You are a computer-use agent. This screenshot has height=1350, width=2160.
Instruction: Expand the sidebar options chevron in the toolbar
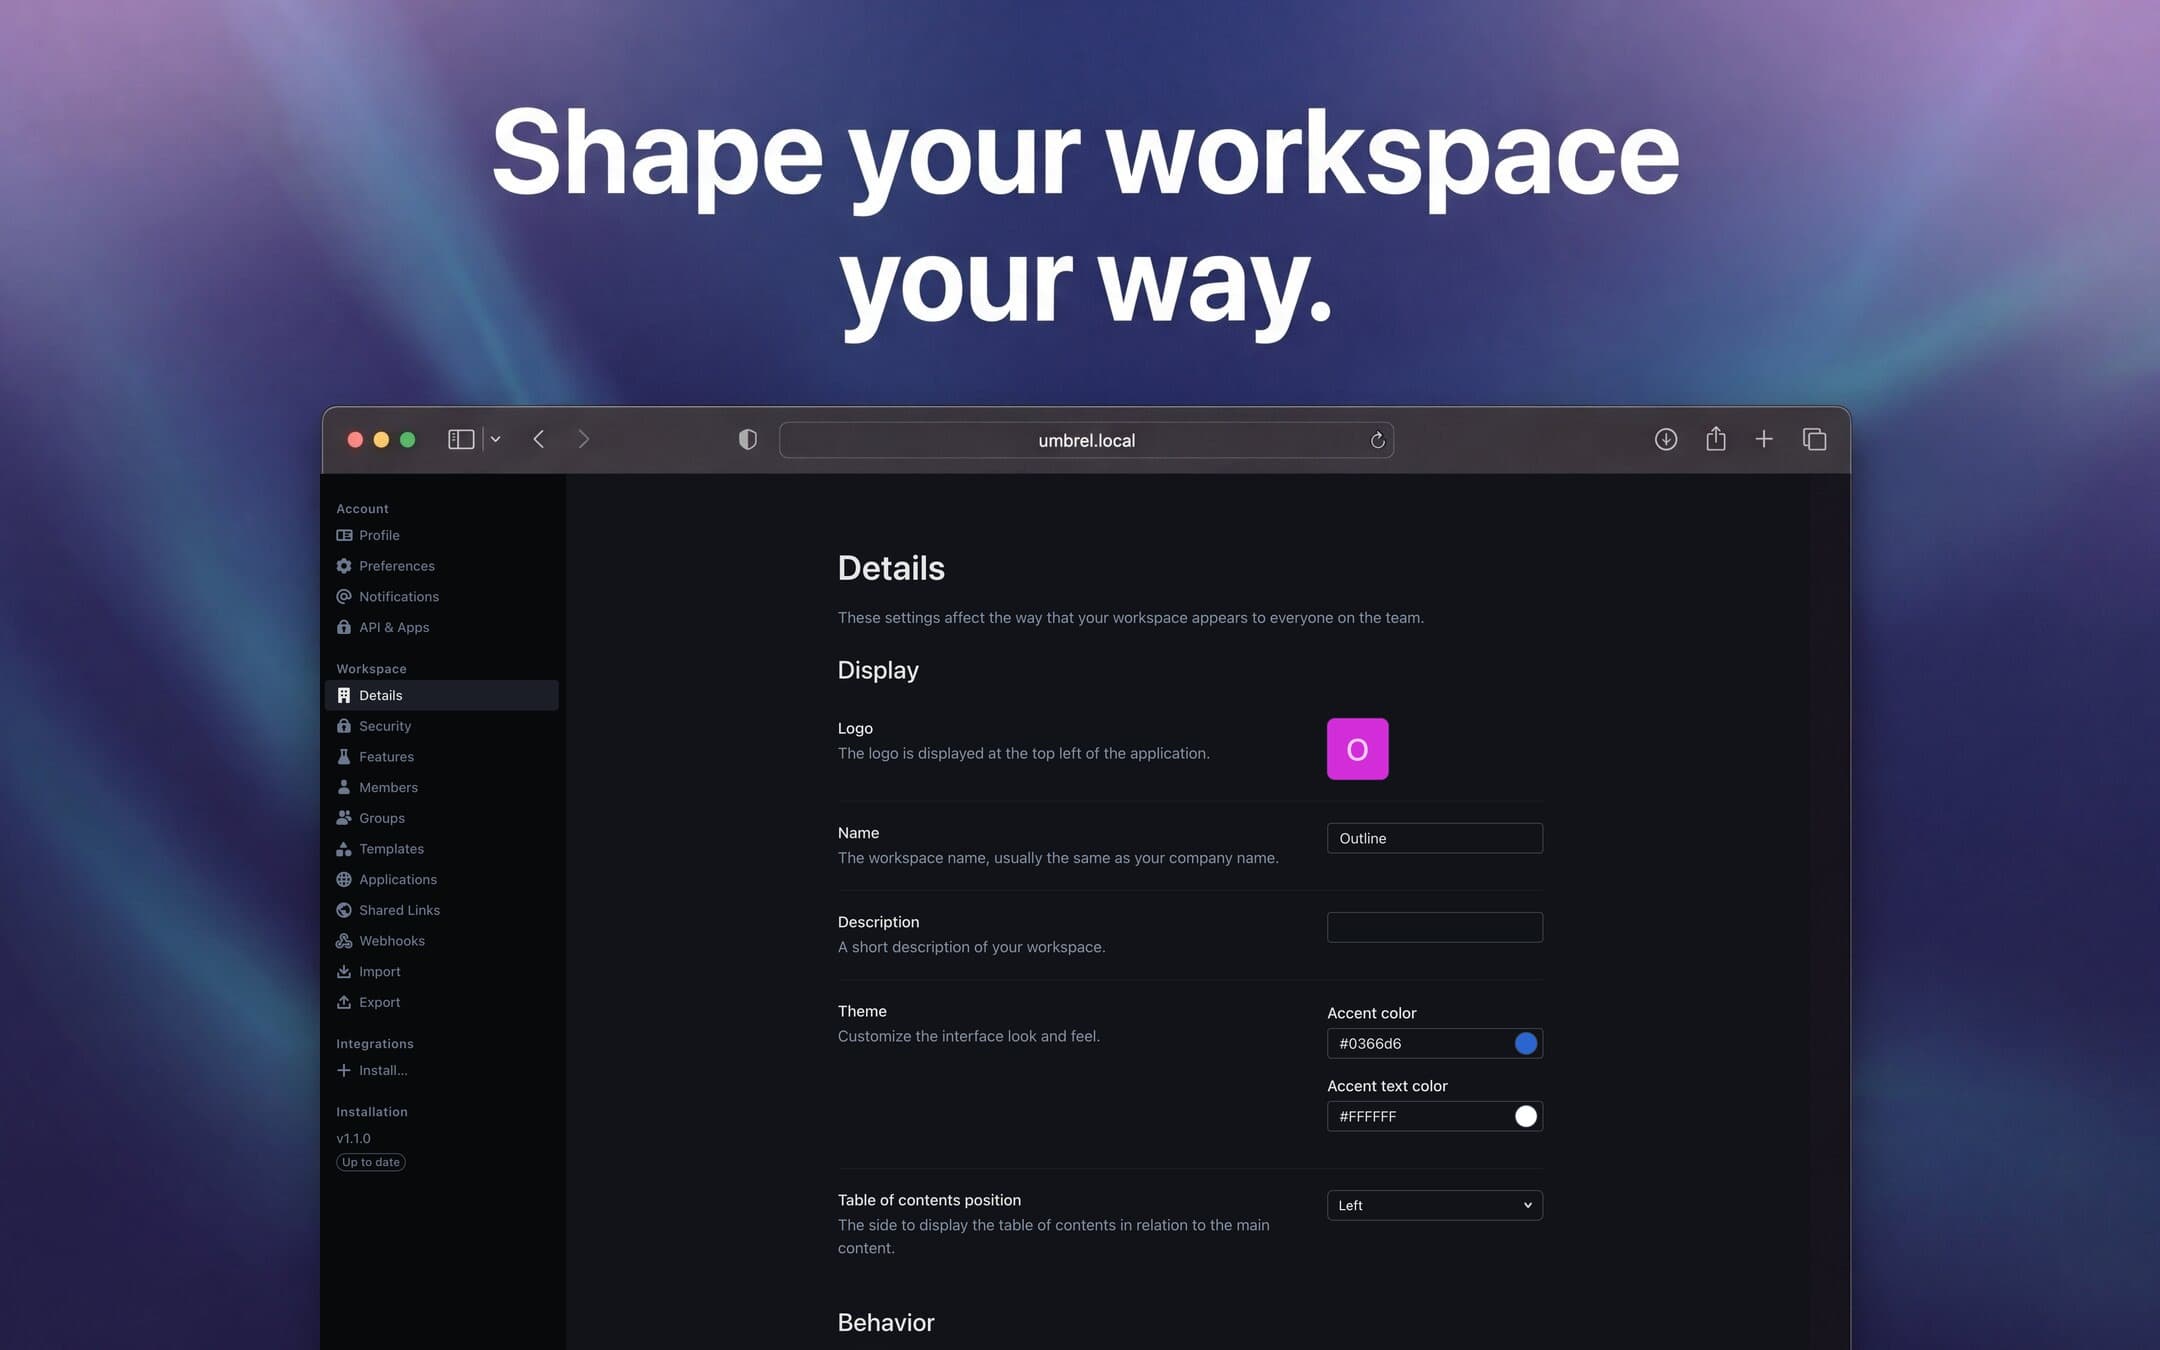click(495, 439)
